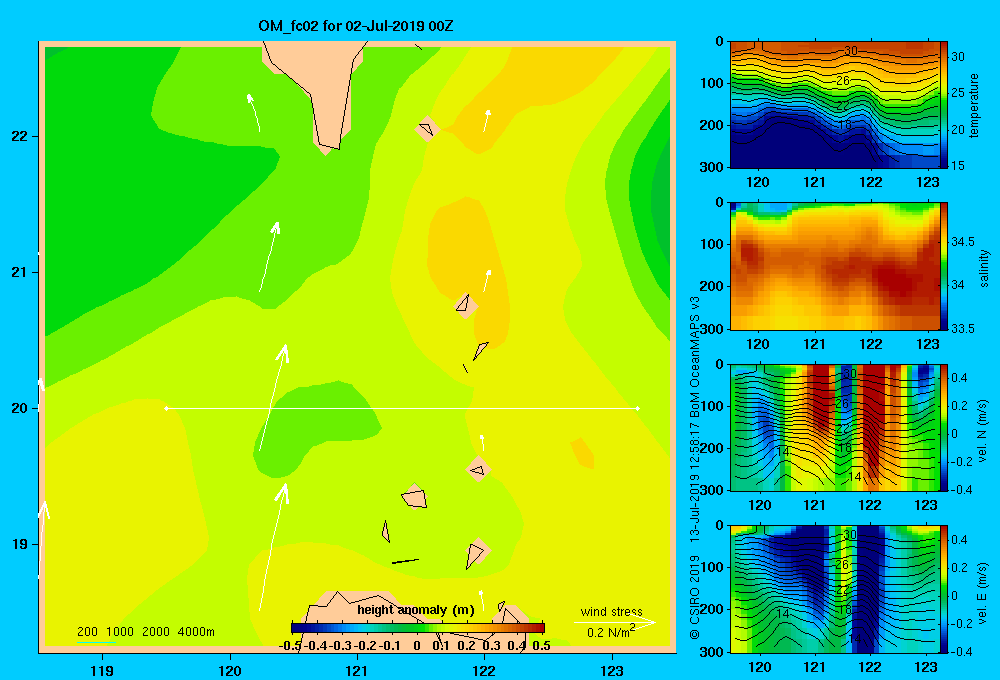Click the vertical "salinity" axis label
The height and width of the screenshot is (680, 1000).
985,268
